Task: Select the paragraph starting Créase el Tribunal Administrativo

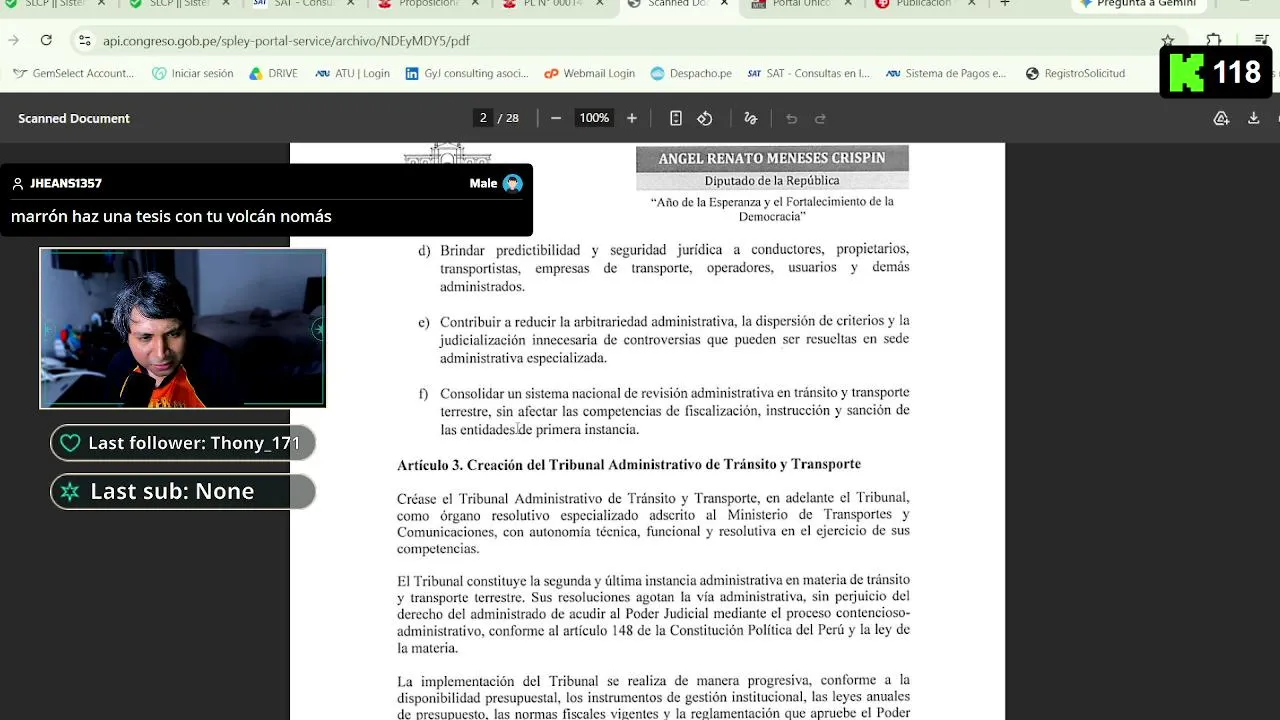Action: coord(653,523)
